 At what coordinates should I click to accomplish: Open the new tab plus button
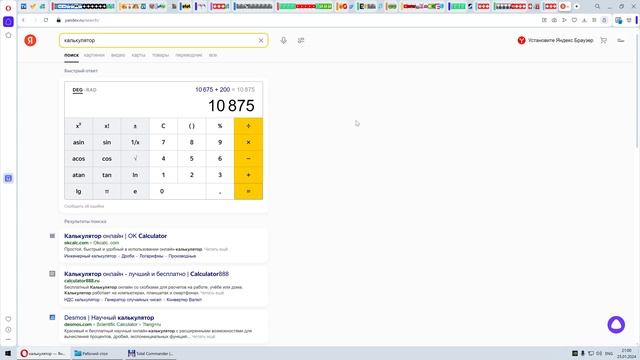click(x=576, y=7)
